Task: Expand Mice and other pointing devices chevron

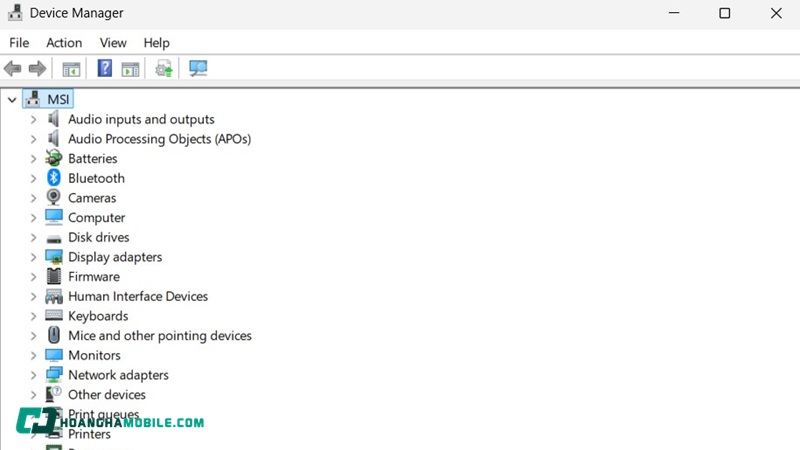Action: 33,336
